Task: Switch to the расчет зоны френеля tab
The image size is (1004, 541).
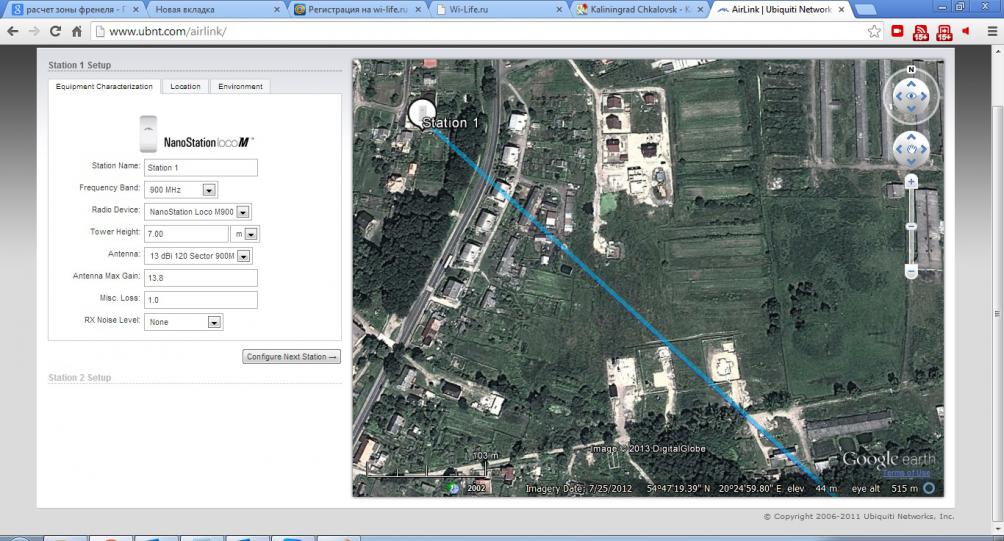Action: point(75,10)
